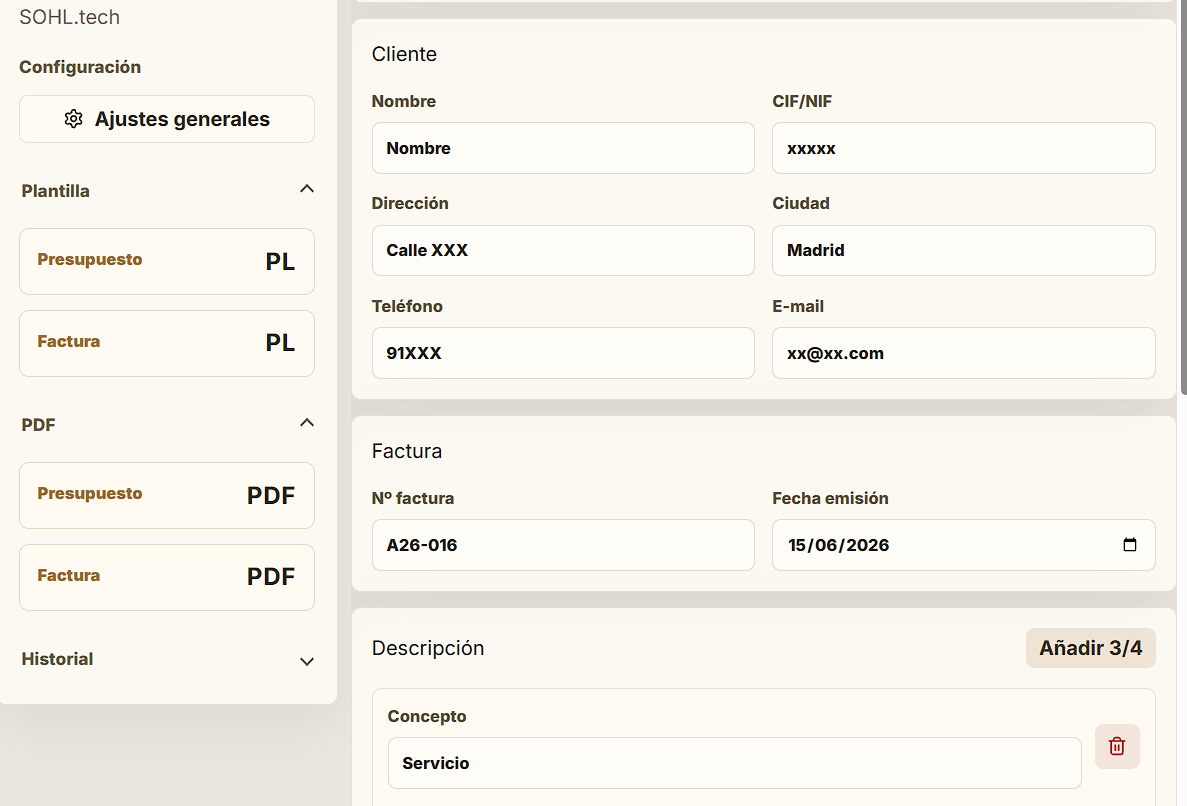Click the Teléfono field showing 91XXX
The image size is (1187, 806).
click(563, 353)
